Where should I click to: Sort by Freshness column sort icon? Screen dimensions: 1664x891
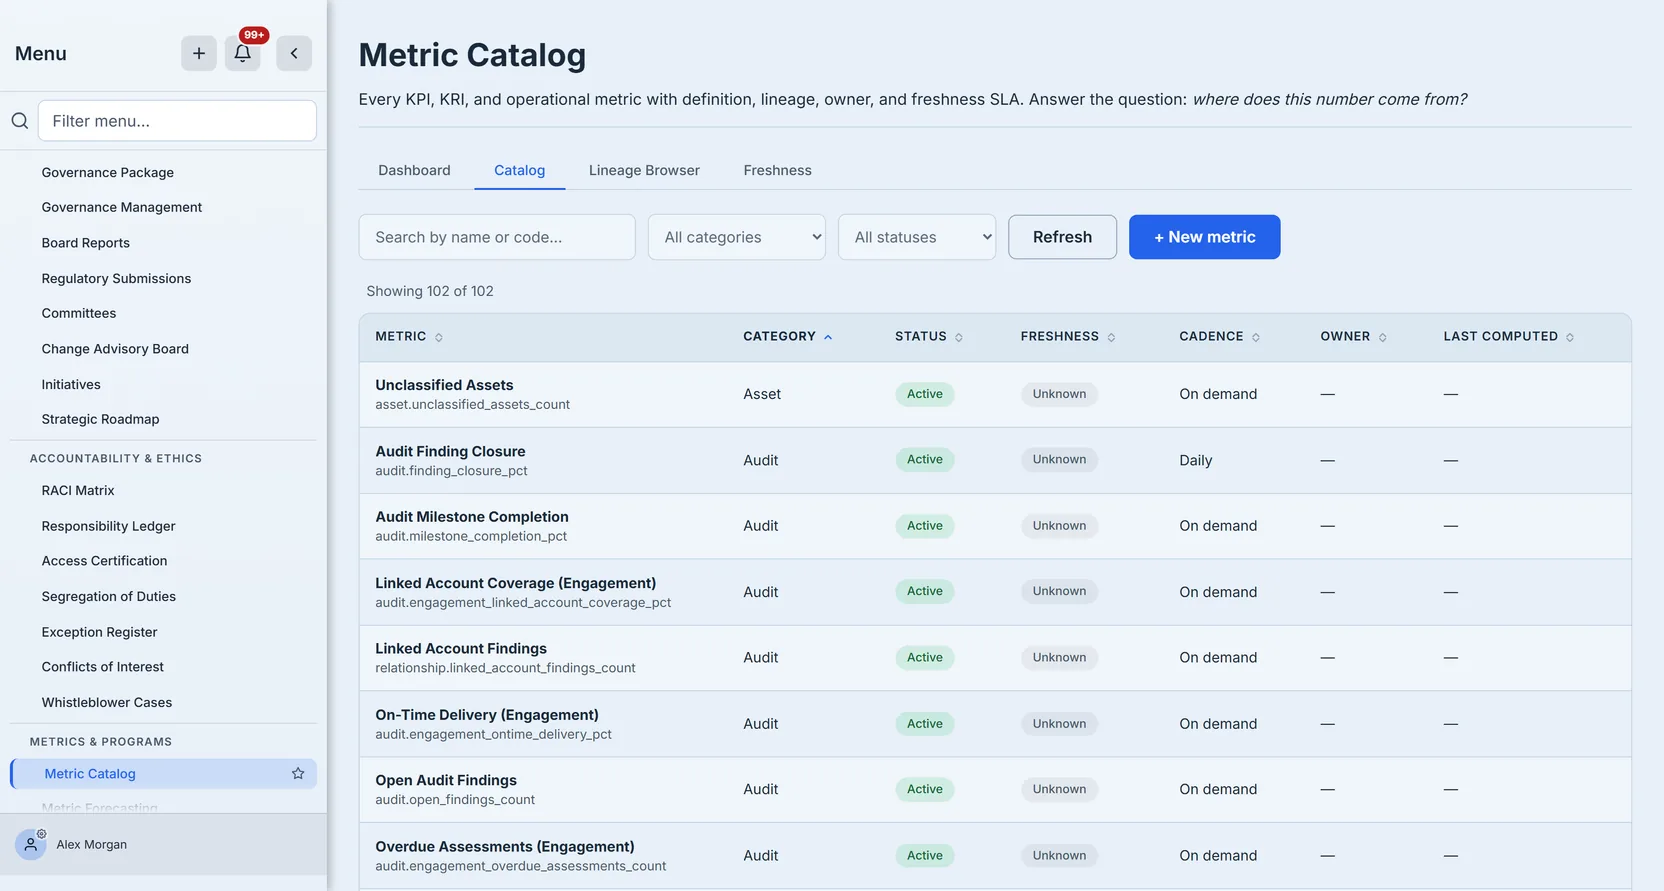(x=1111, y=337)
